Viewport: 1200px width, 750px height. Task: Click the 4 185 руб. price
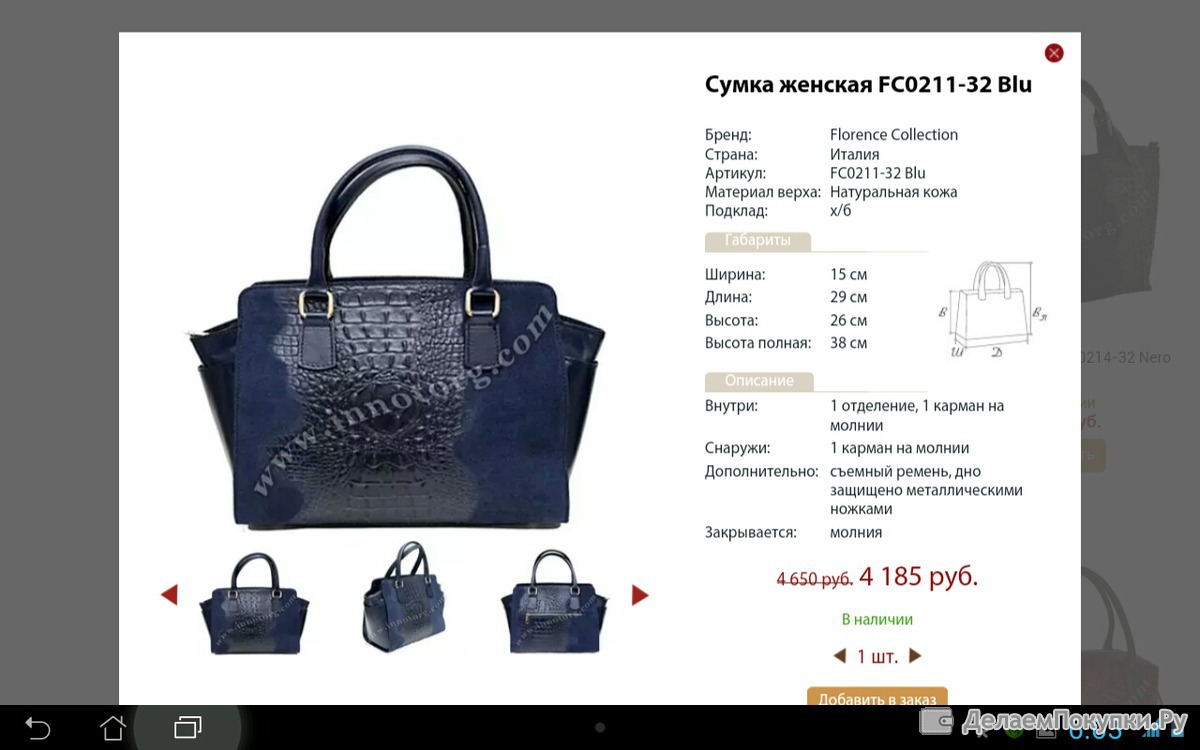pyautogui.click(x=918, y=577)
